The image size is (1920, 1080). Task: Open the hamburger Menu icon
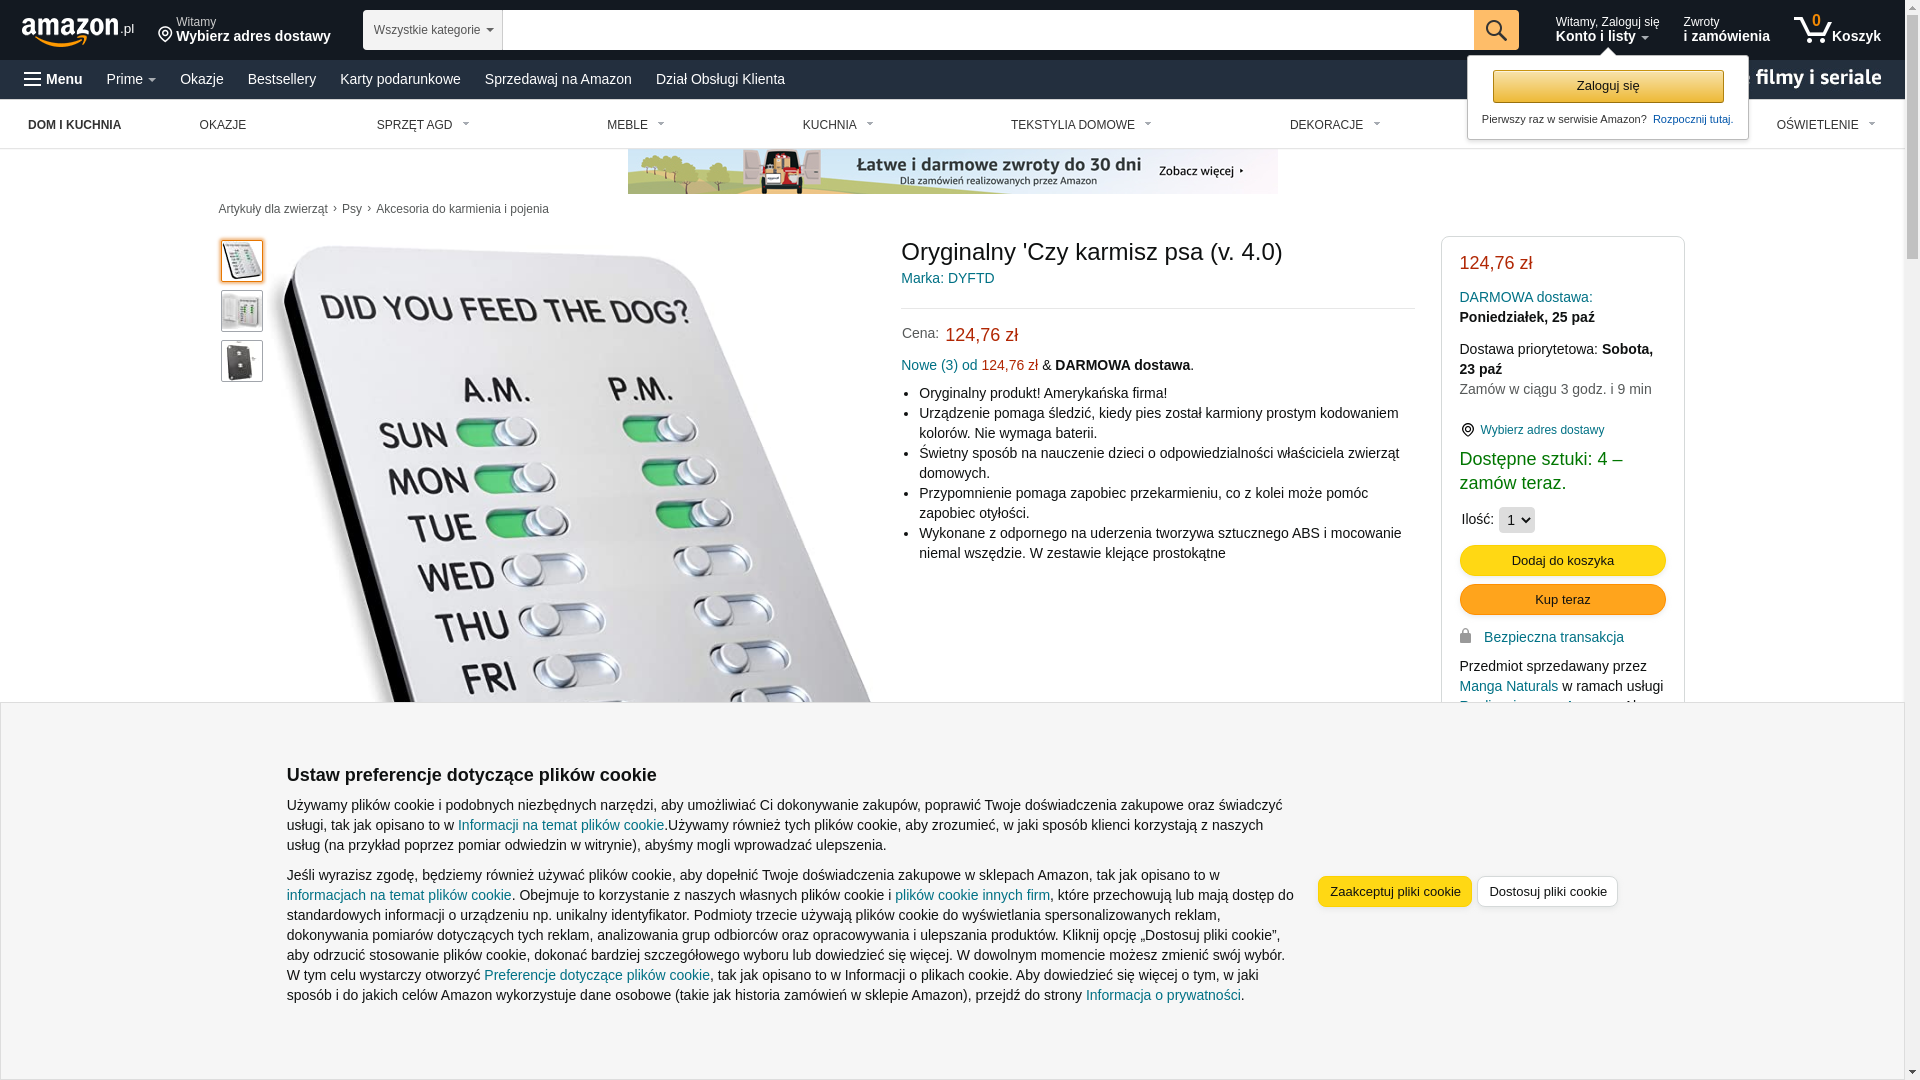[33, 79]
